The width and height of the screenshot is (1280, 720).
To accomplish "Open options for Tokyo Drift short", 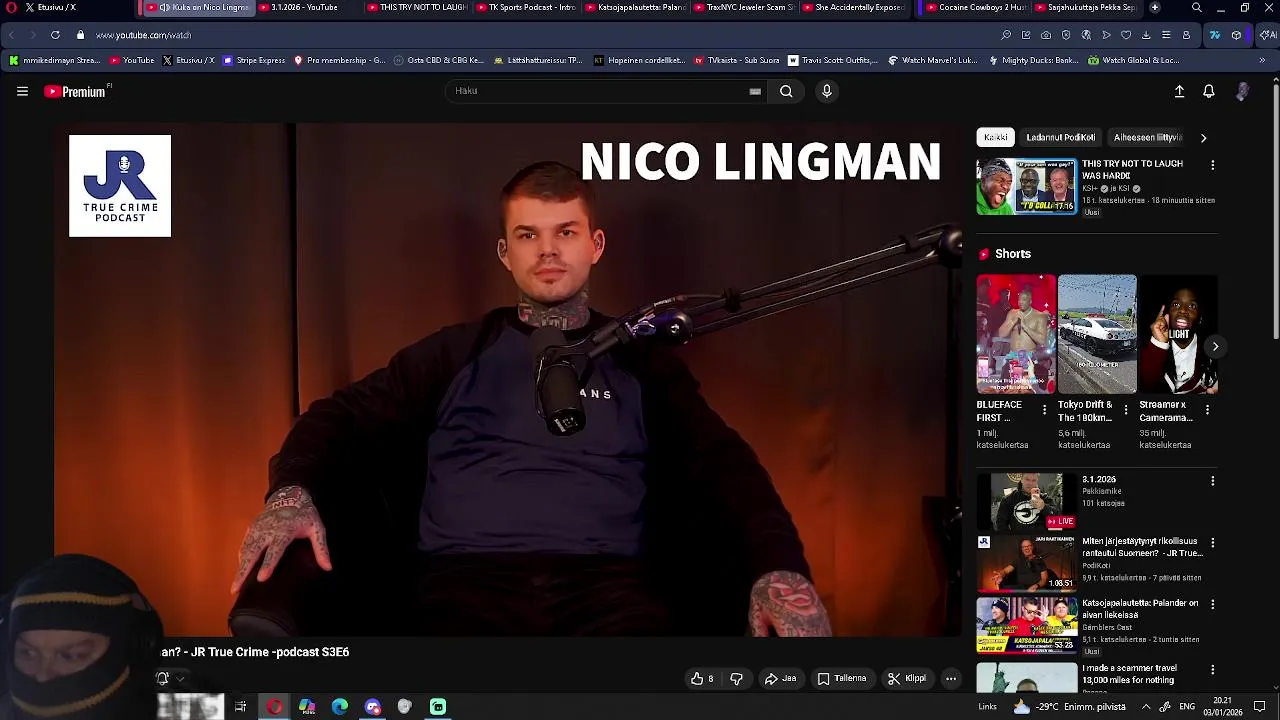I will [x=1125, y=410].
